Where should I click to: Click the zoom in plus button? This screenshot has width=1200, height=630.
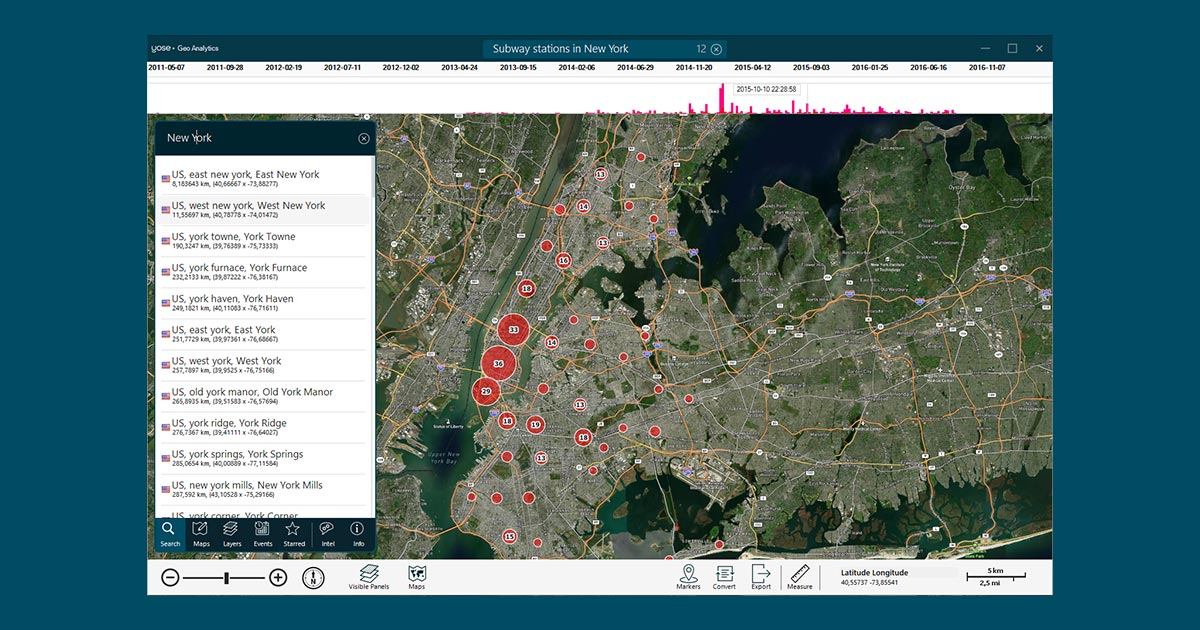pyautogui.click(x=278, y=577)
